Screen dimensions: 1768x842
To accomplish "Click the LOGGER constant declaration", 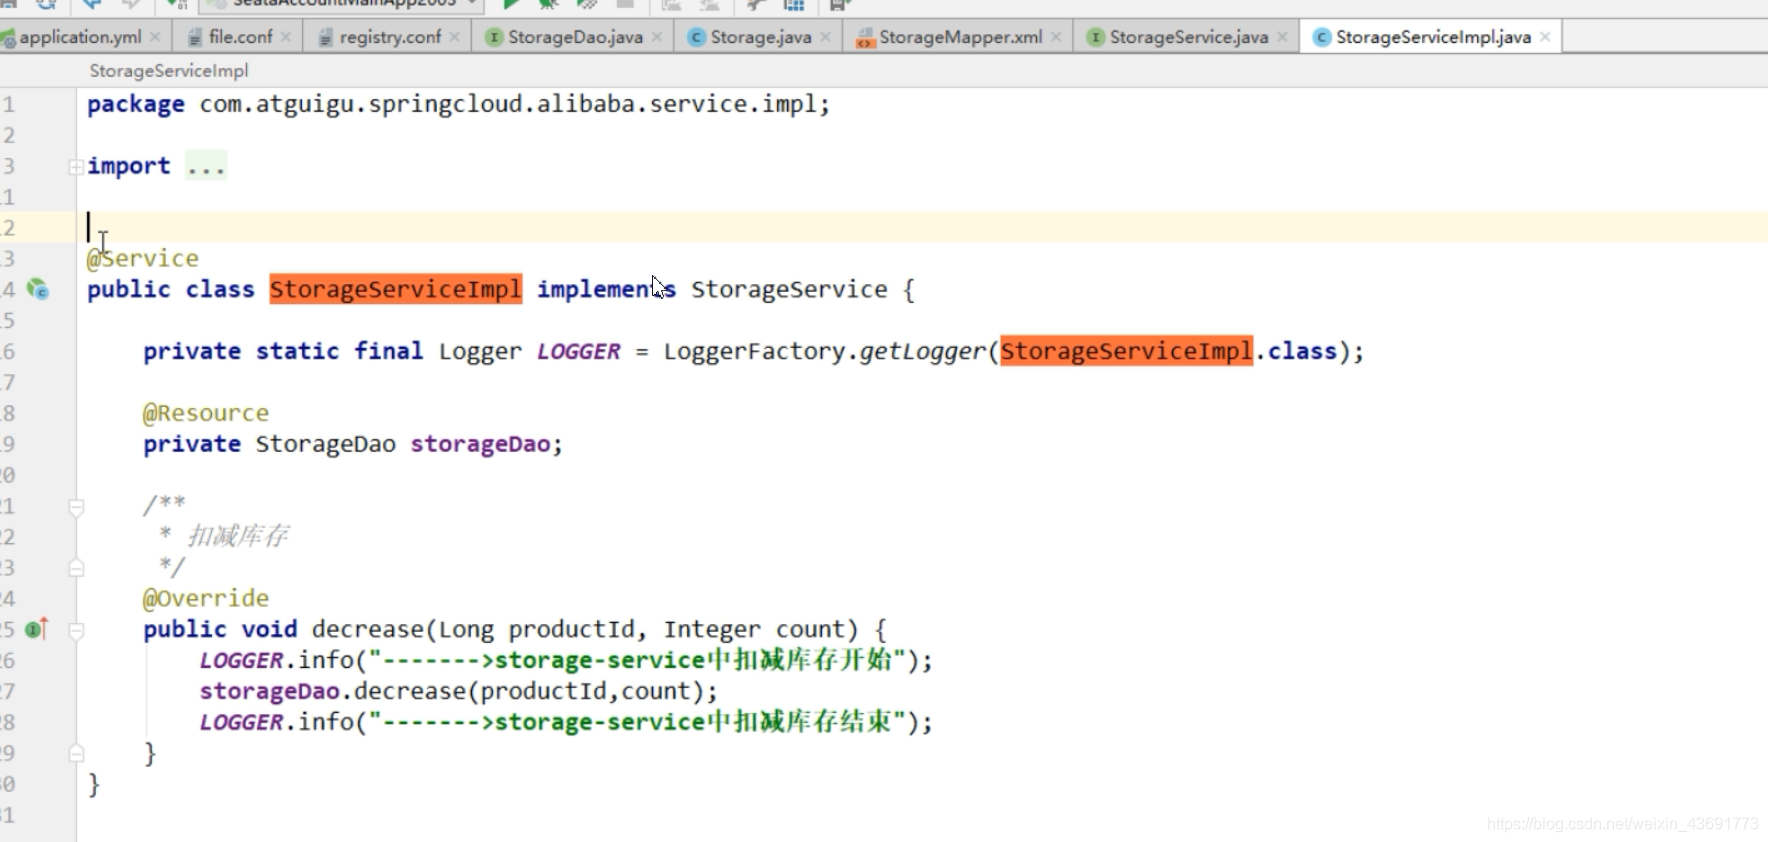I will (x=579, y=352).
